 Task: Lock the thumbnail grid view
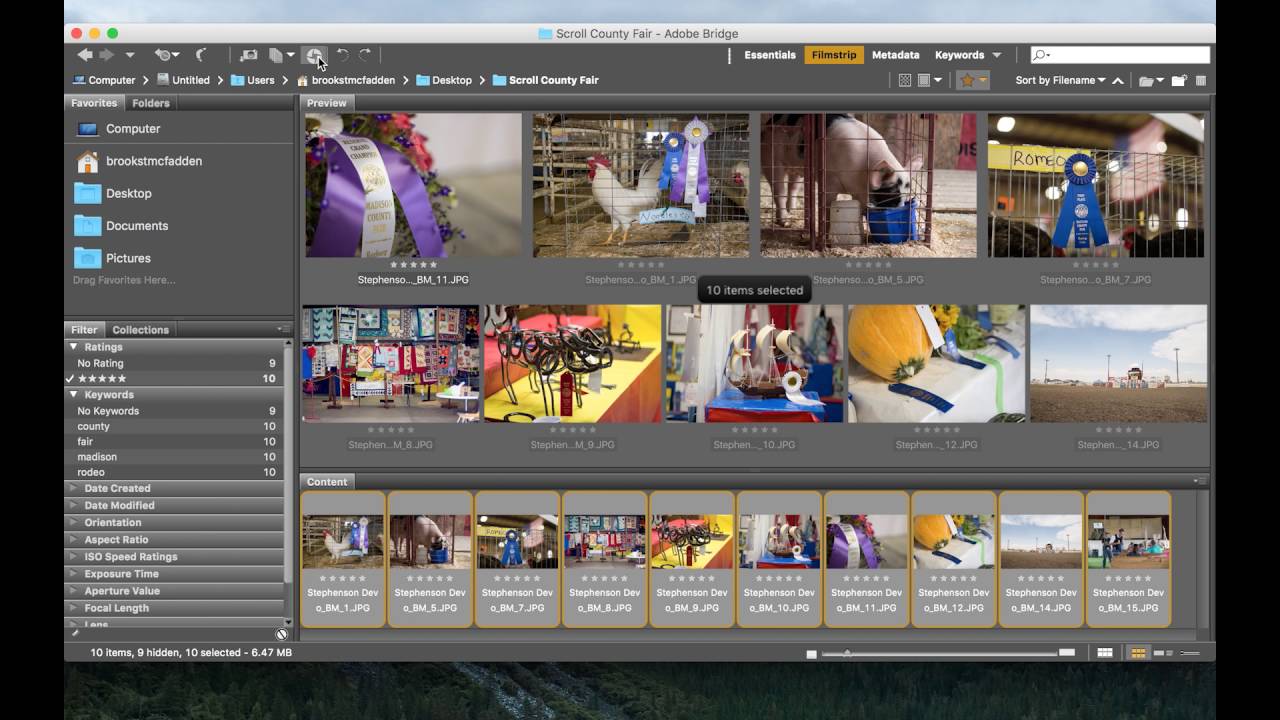pyautogui.click(x=1105, y=653)
